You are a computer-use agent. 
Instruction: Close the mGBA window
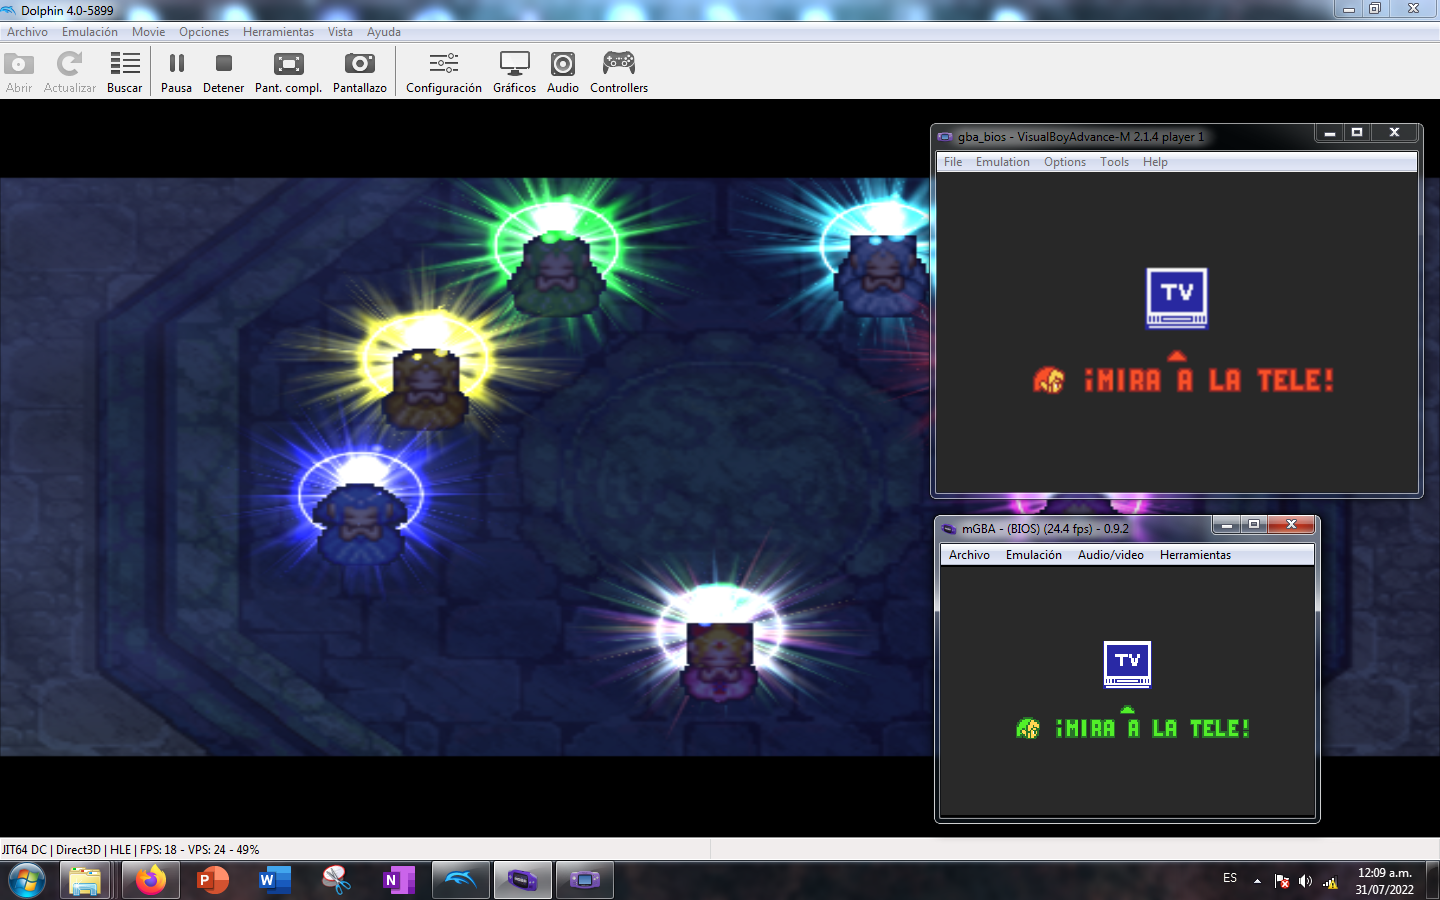click(x=1291, y=525)
